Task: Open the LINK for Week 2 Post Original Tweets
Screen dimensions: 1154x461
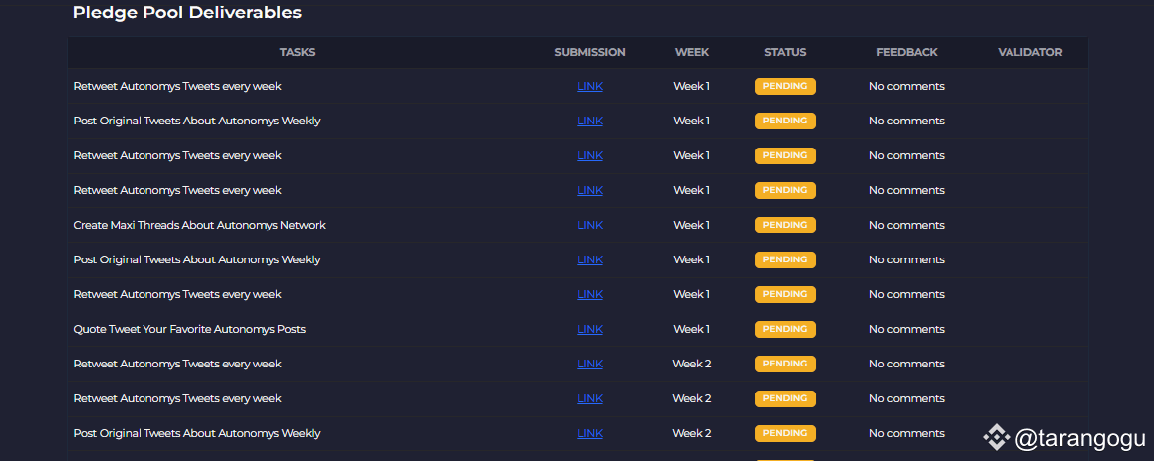Action: [x=590, y=433]
